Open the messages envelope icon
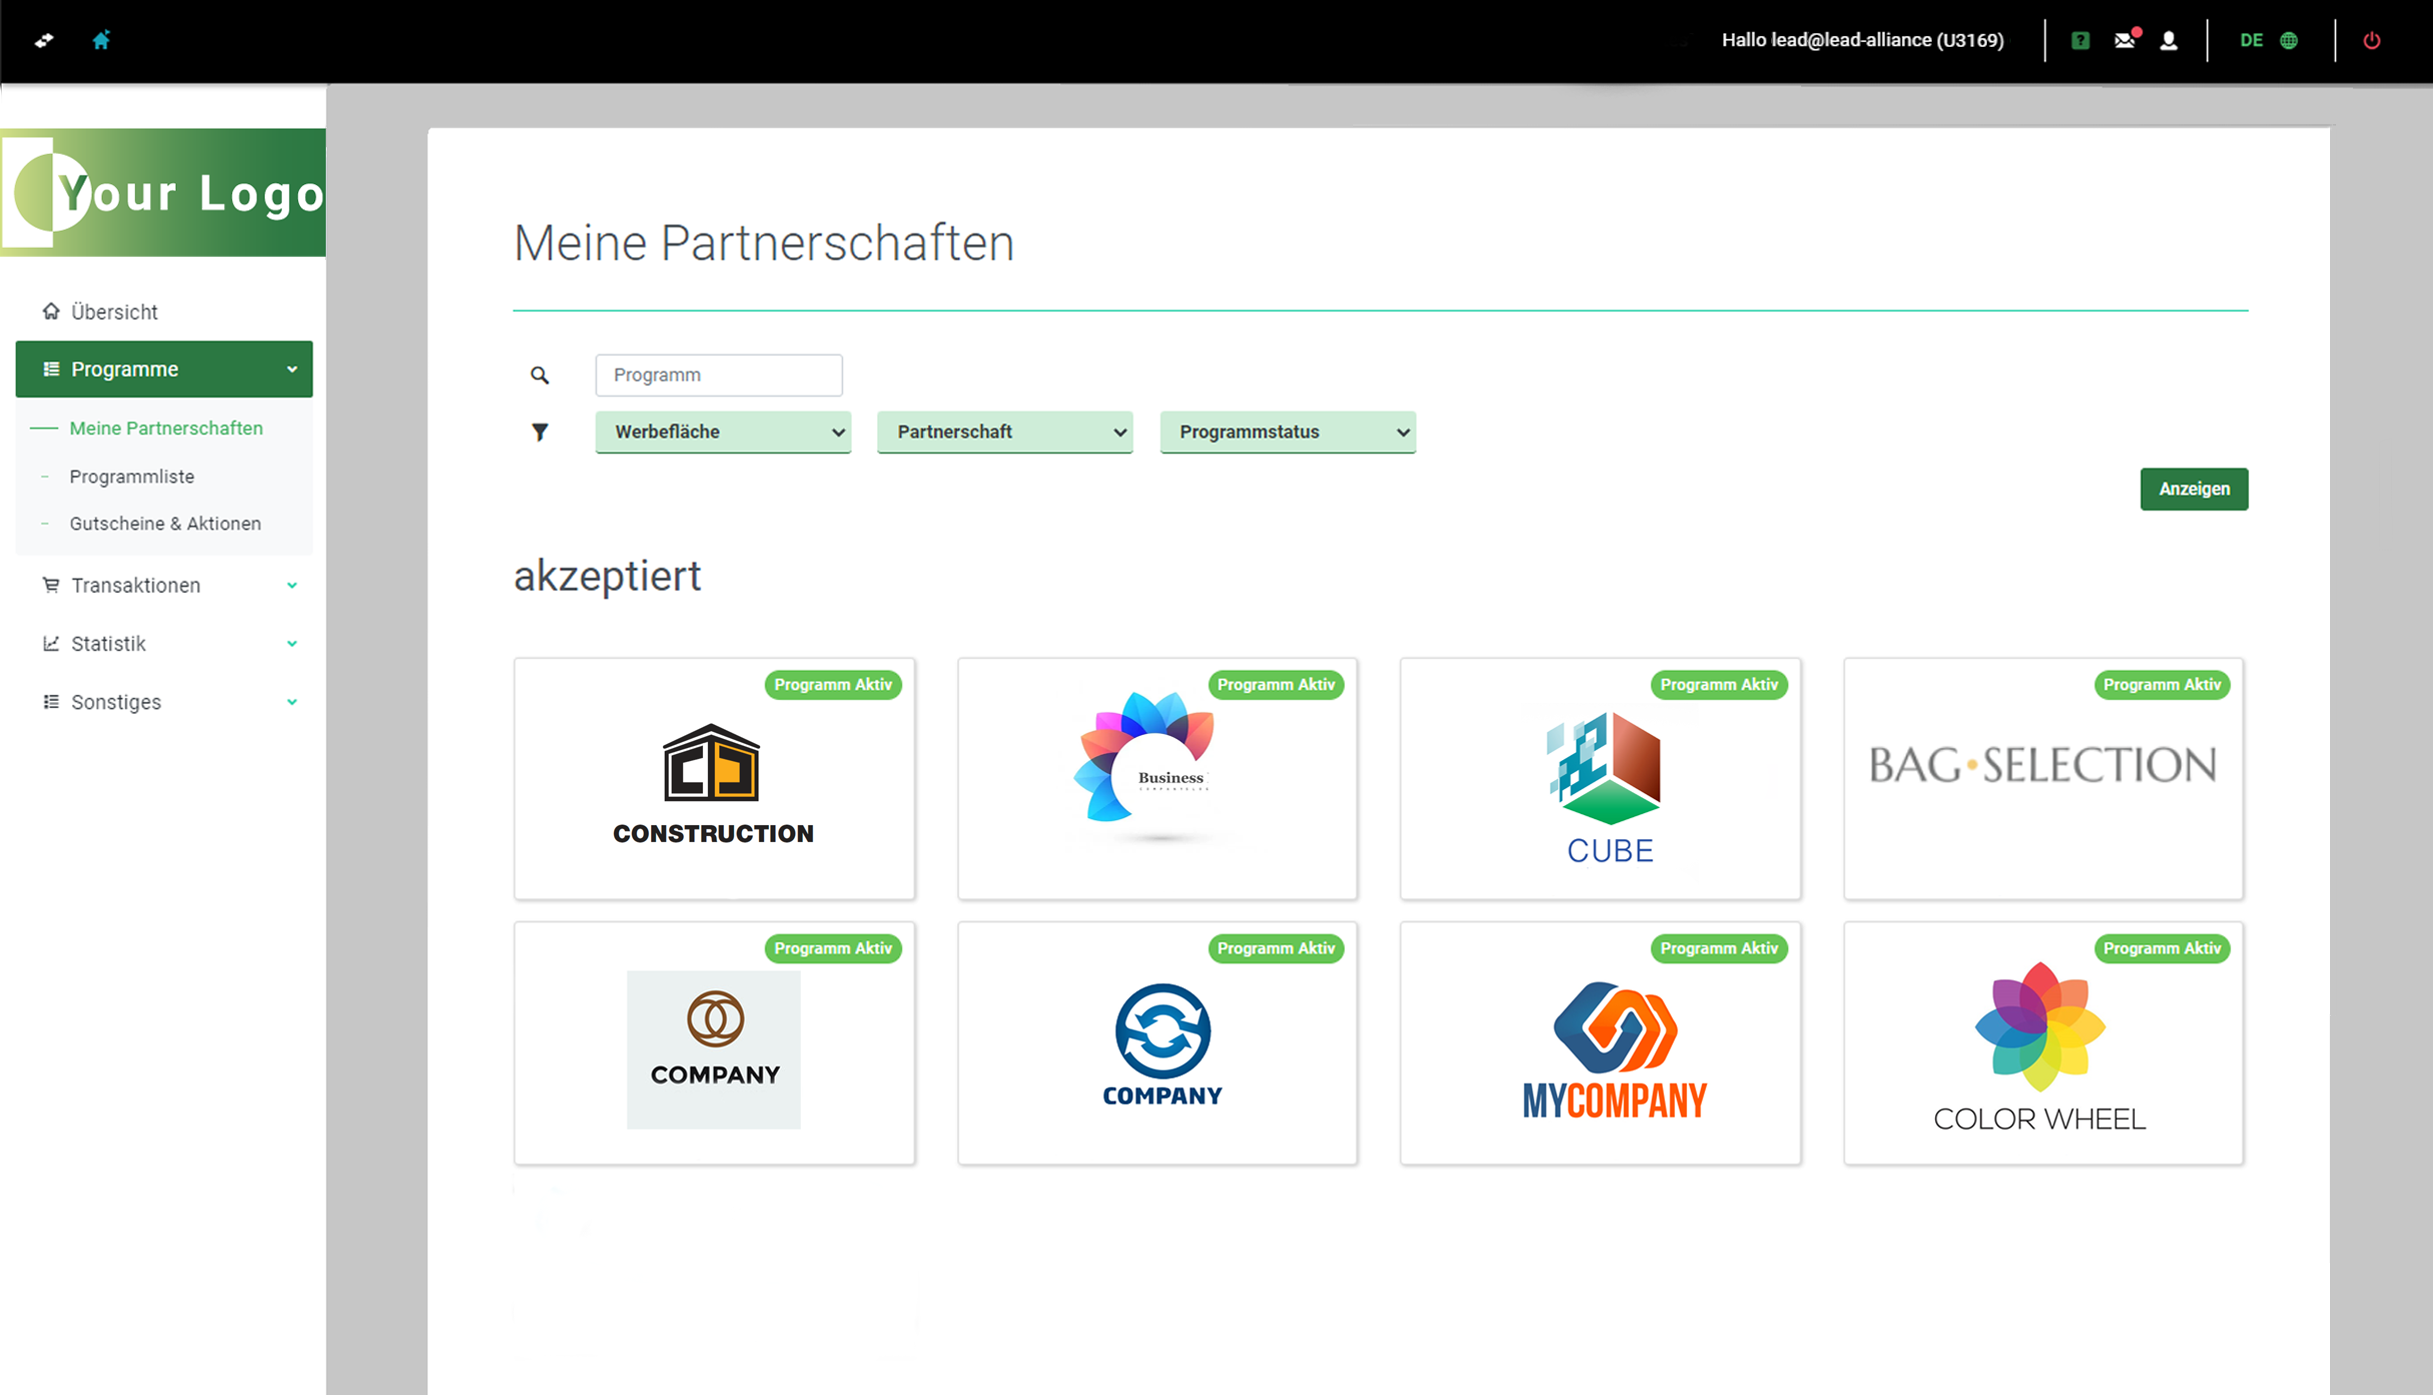Screen dimensions: 2433x1395 (2125, 40)
